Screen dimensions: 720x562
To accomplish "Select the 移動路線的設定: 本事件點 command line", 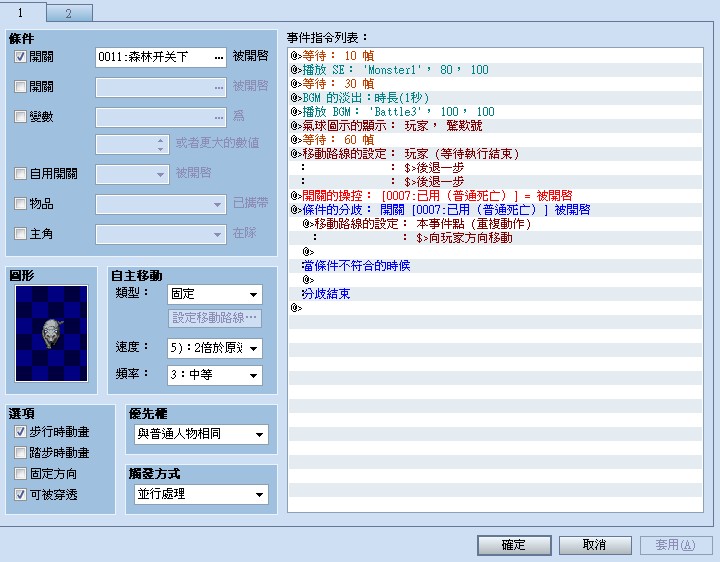I will tap(495, 224).
